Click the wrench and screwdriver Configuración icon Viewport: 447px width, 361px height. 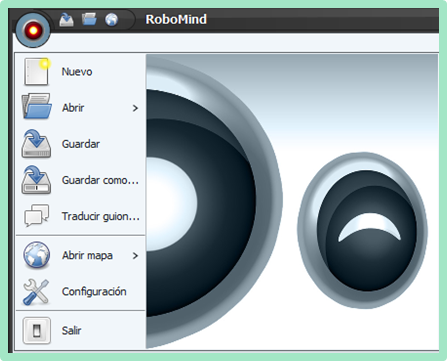coord(36,292)
